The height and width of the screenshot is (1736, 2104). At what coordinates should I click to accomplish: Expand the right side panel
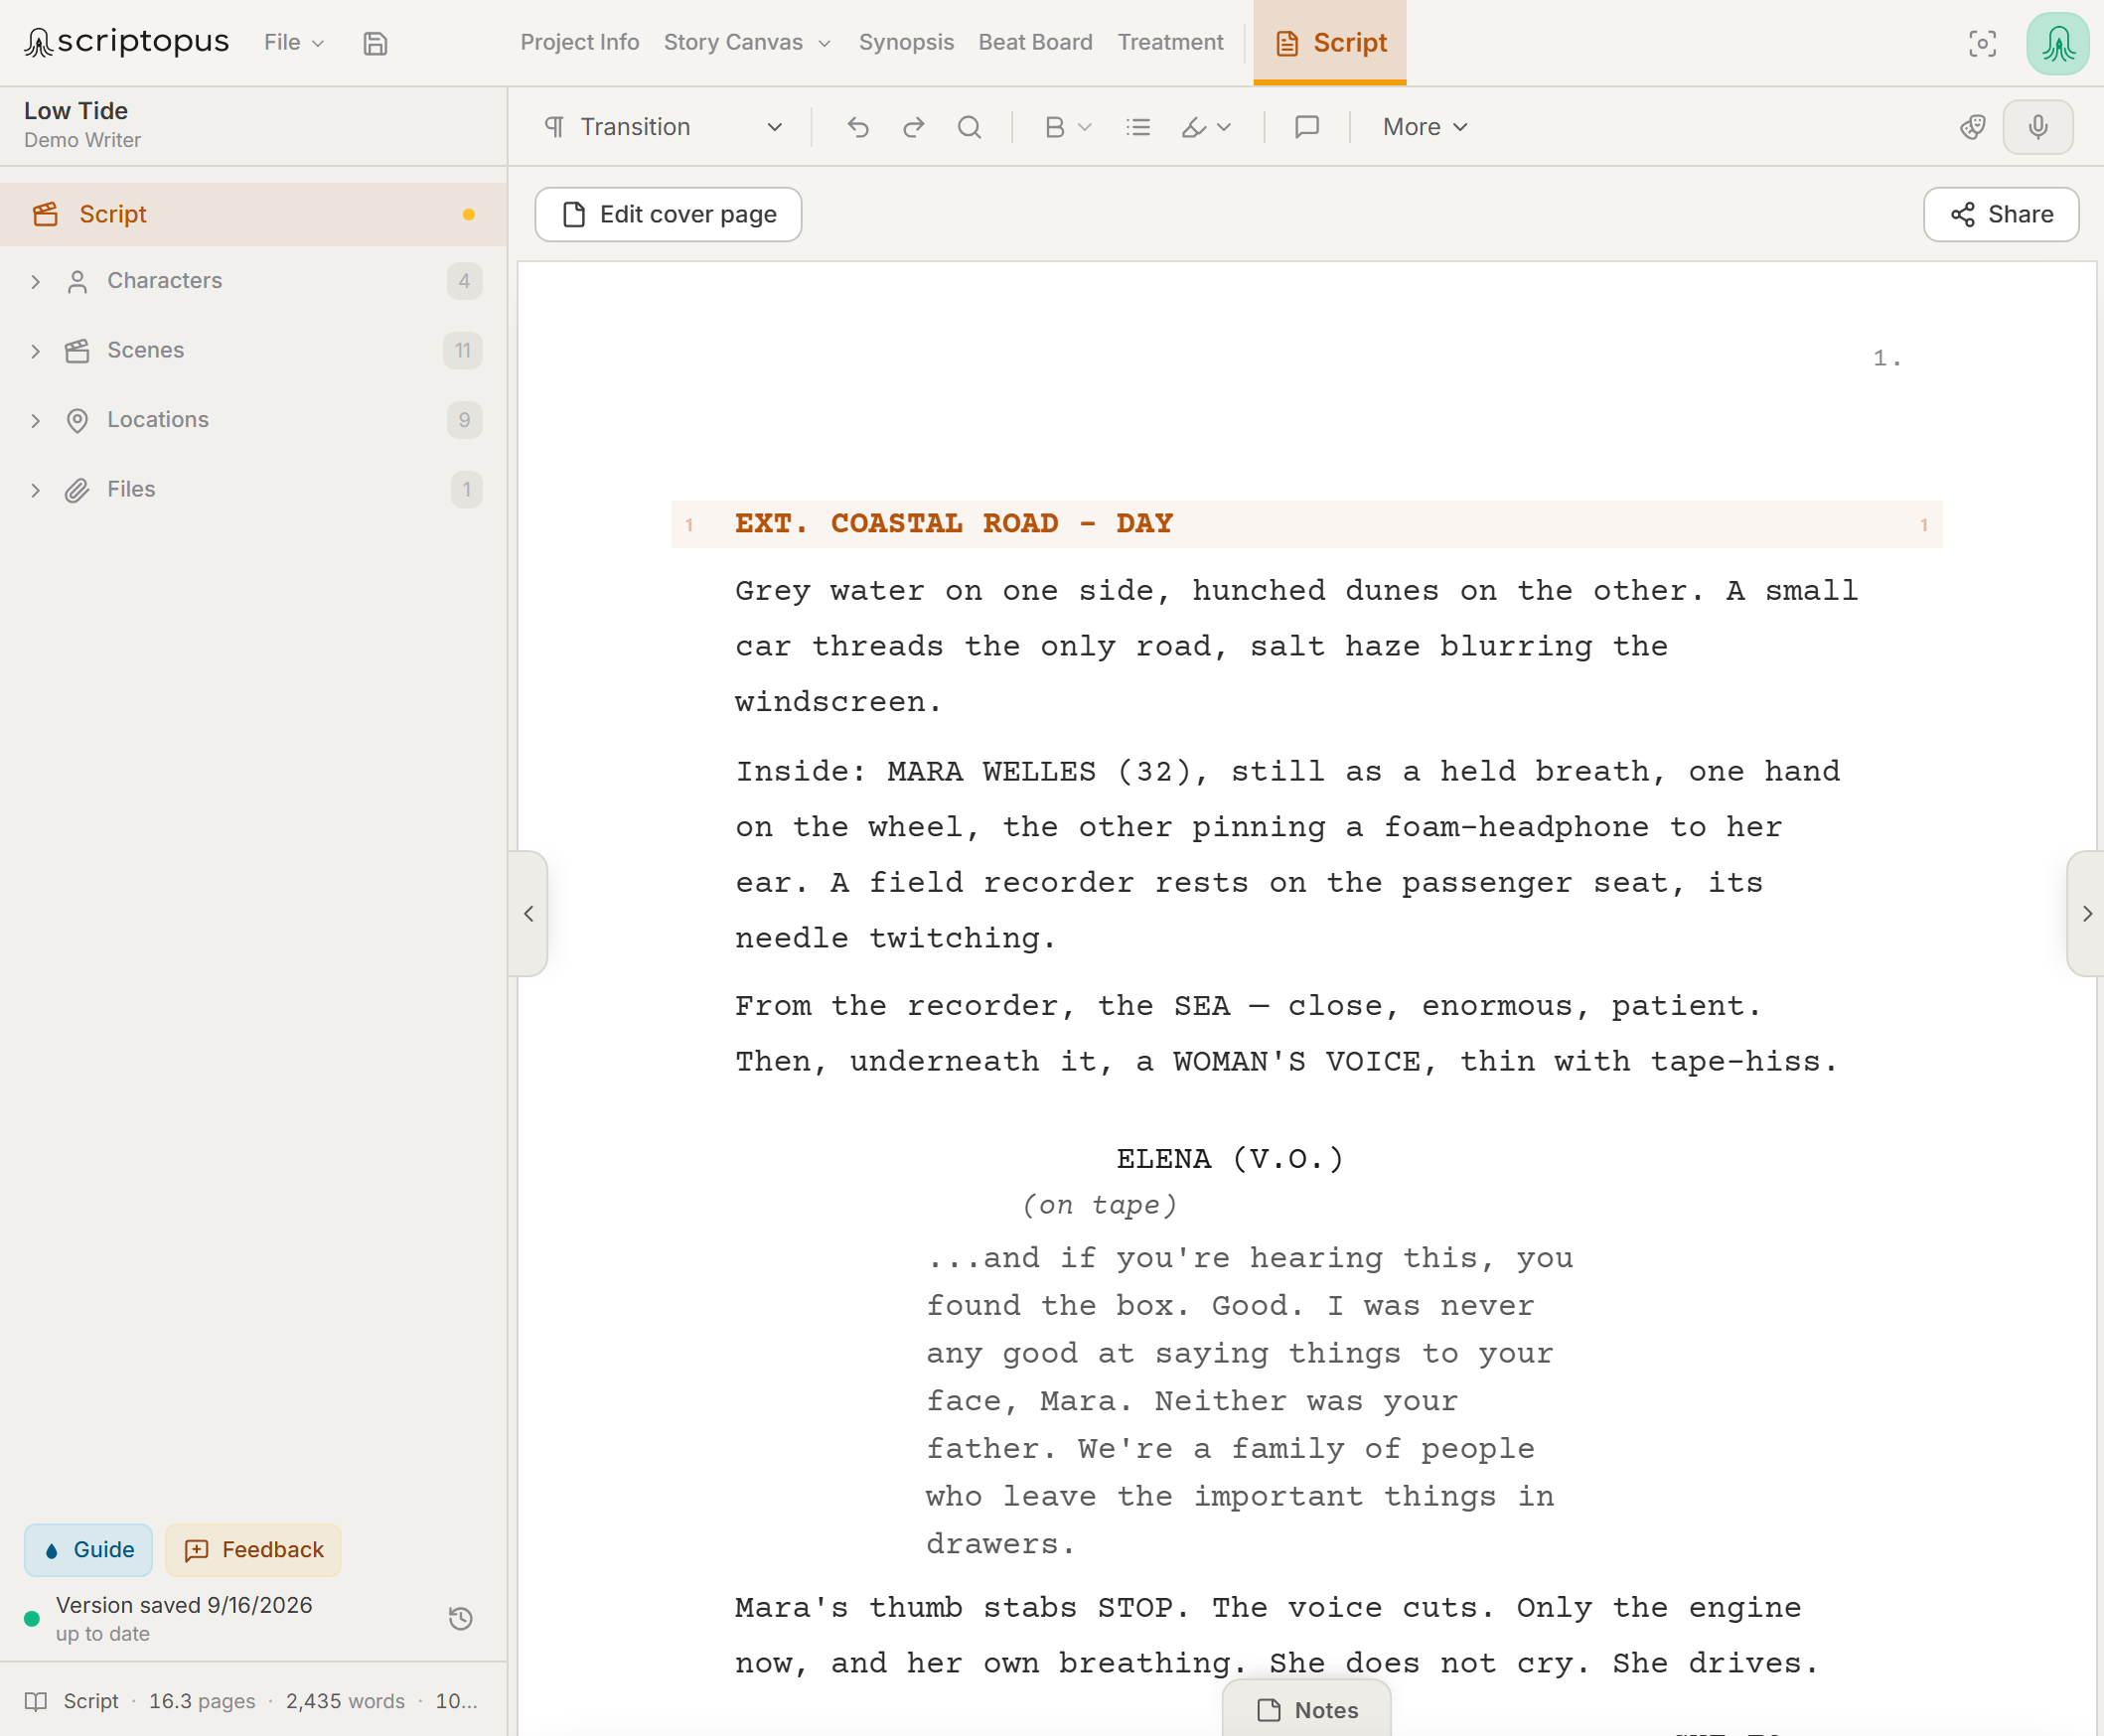point(2086,913)
